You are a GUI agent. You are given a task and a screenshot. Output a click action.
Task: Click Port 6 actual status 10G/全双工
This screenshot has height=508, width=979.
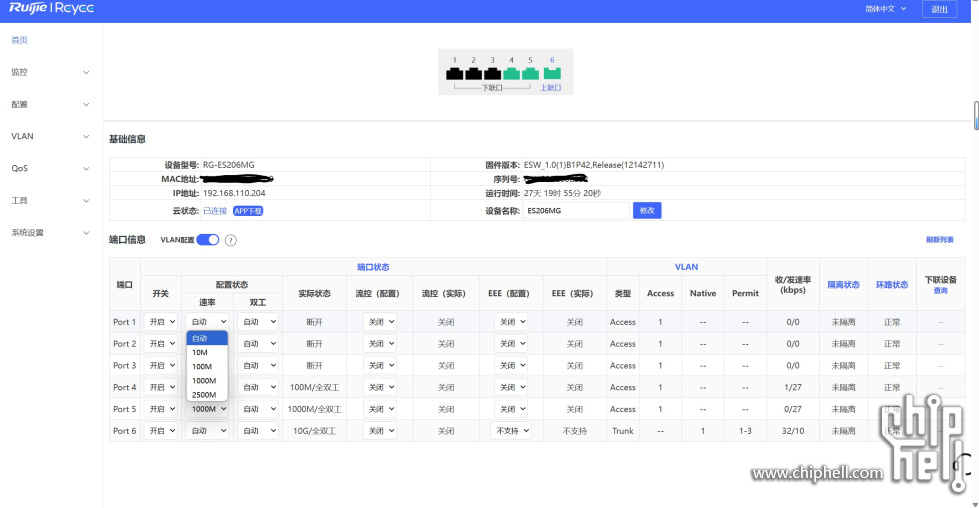[315, 431]
